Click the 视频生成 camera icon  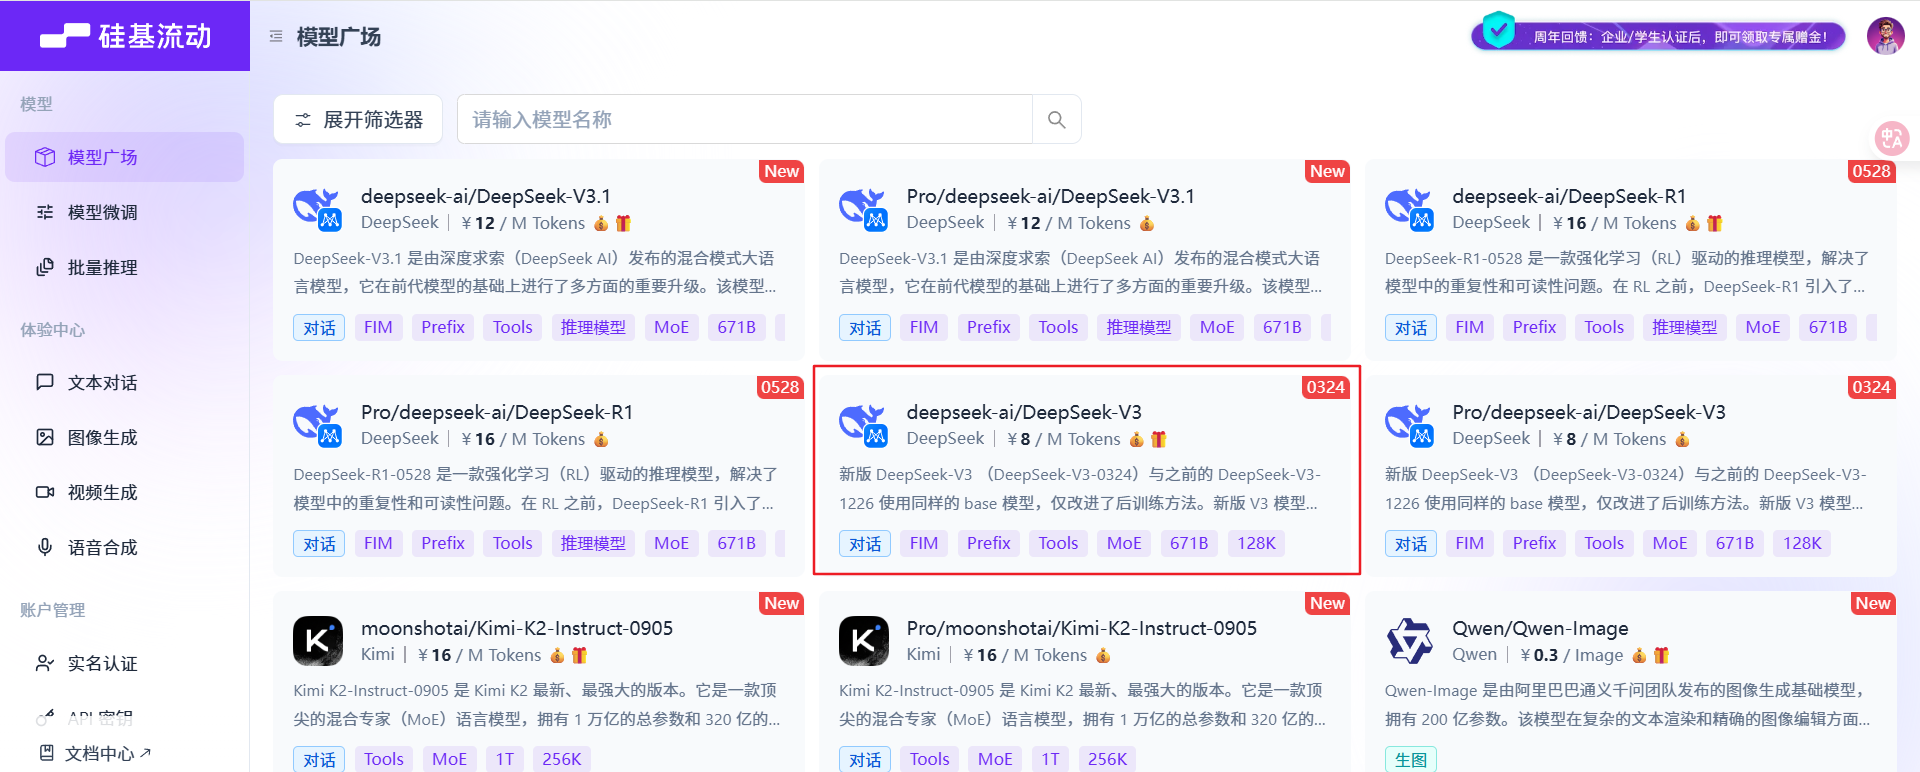tap(45, 492)
